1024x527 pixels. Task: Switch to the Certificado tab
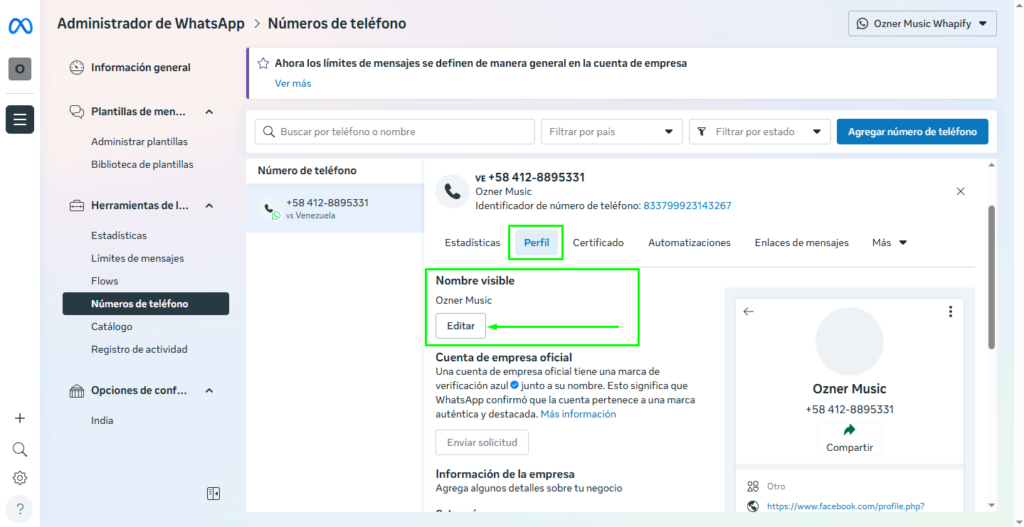[x=598, y=243]
